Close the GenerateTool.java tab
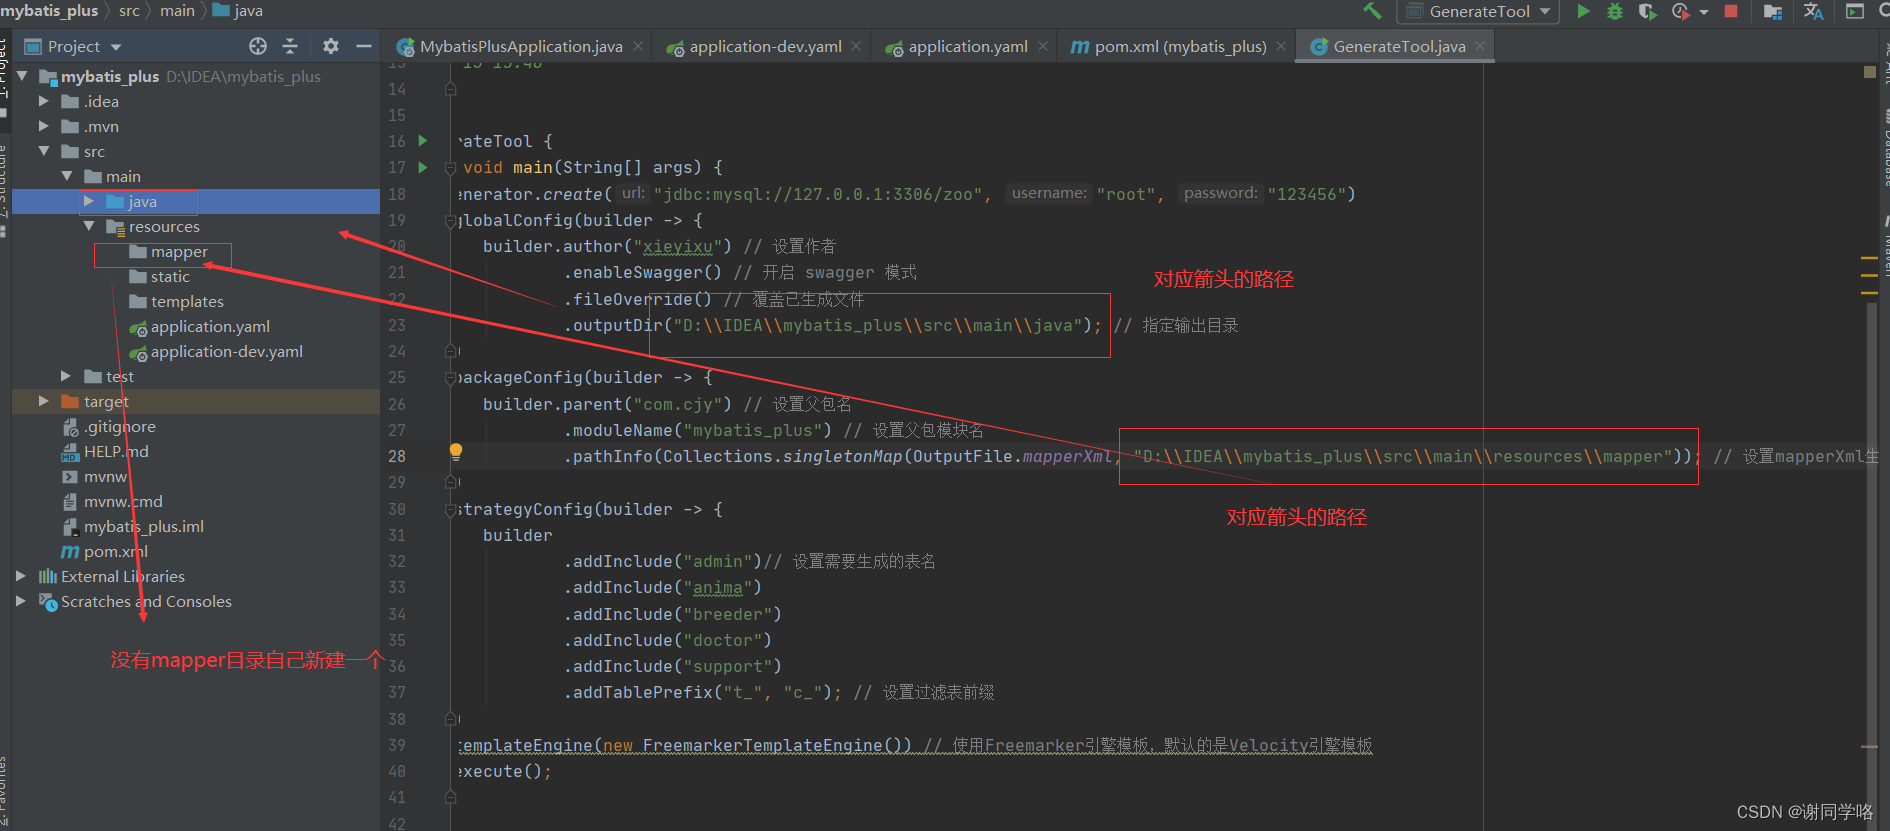Image resolution: width=1890 pixels, height=831 pixels. click(x=1480, y=46)
